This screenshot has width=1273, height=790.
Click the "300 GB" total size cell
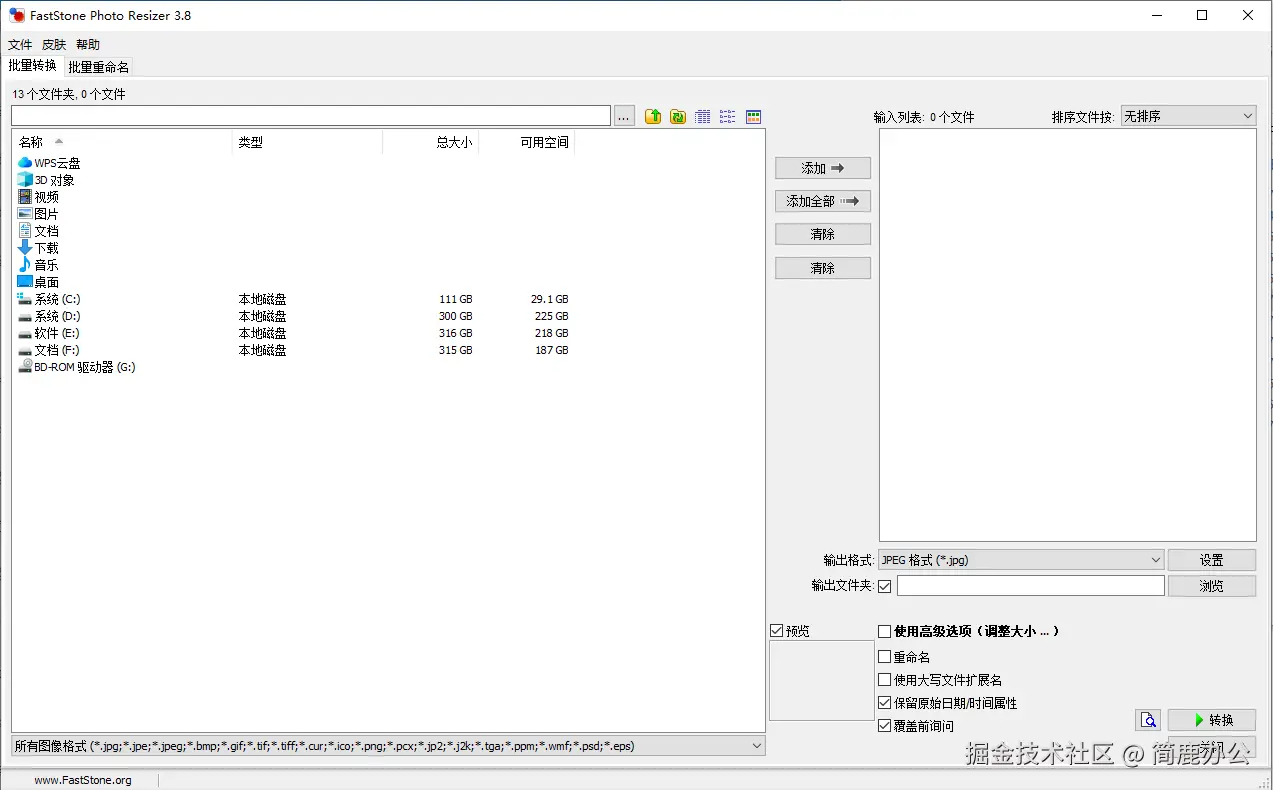pyautogui.click(x=455, y=316)
